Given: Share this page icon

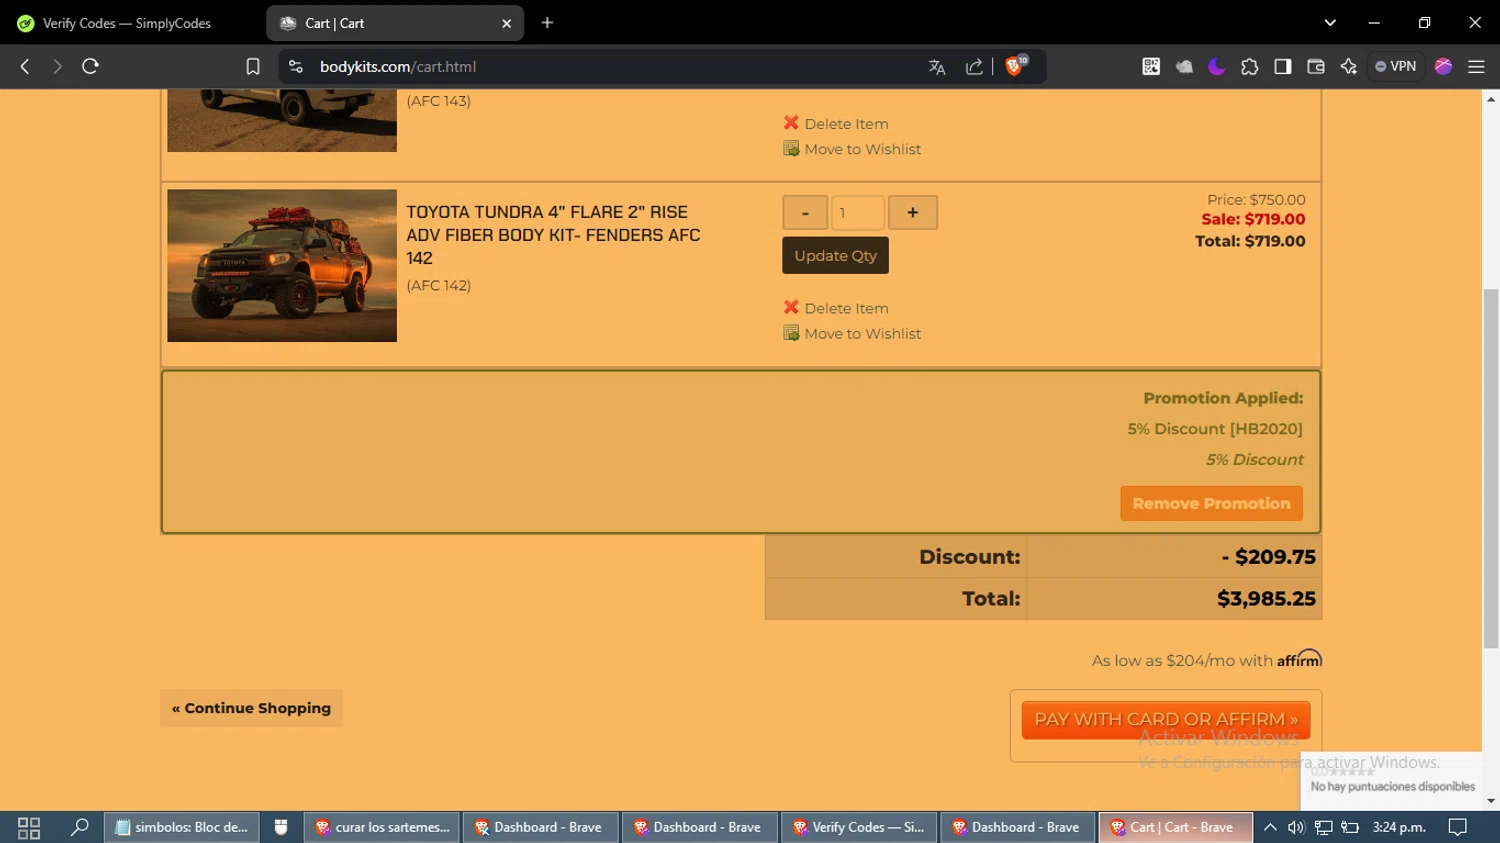Looking at the screenshot, I should [x=974, y=67].
